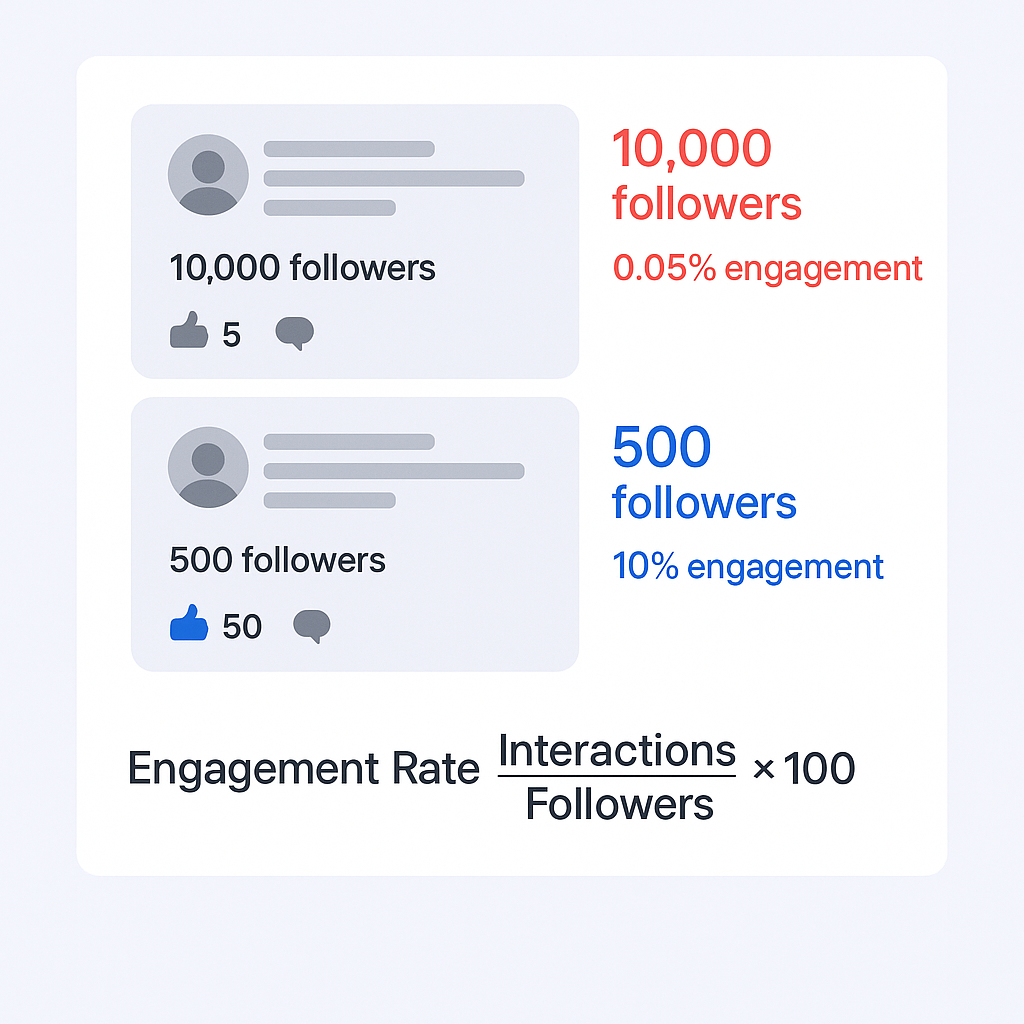The height and width of the screenshot is (1024, 1024).
Task: Click the red "0.05% engagement" label
Action: point(767,268)
